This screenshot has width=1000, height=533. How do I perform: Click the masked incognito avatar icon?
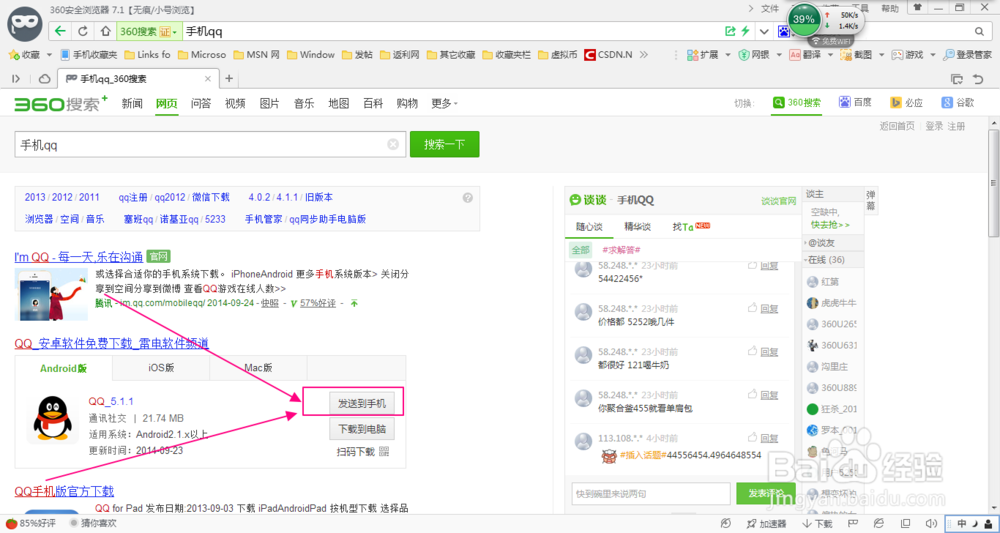point(25,26)
